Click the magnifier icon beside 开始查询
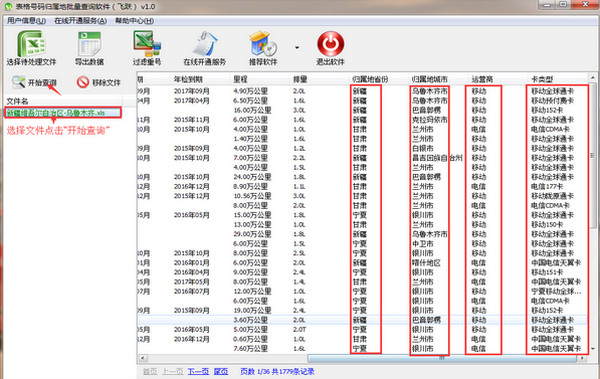Viewport: 600px width, 379px height. [x=18, y=82]
